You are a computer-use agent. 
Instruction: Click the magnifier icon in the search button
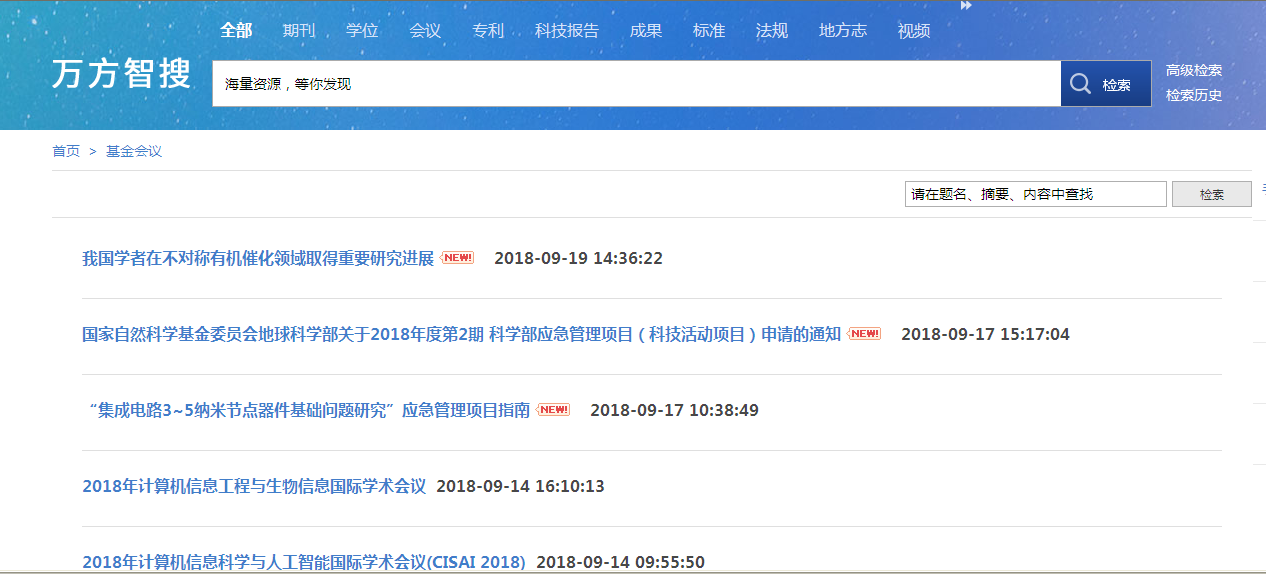pyautogui.click(x=1080, y=84)
